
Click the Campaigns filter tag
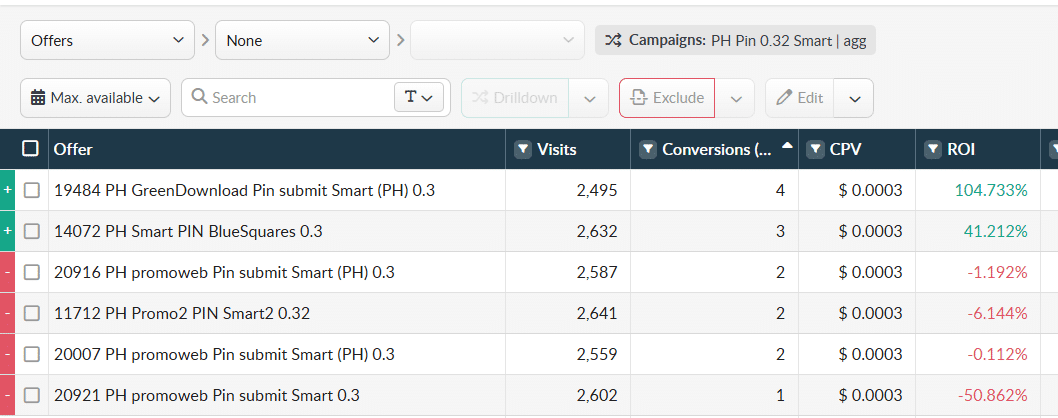tap(735, 41)
